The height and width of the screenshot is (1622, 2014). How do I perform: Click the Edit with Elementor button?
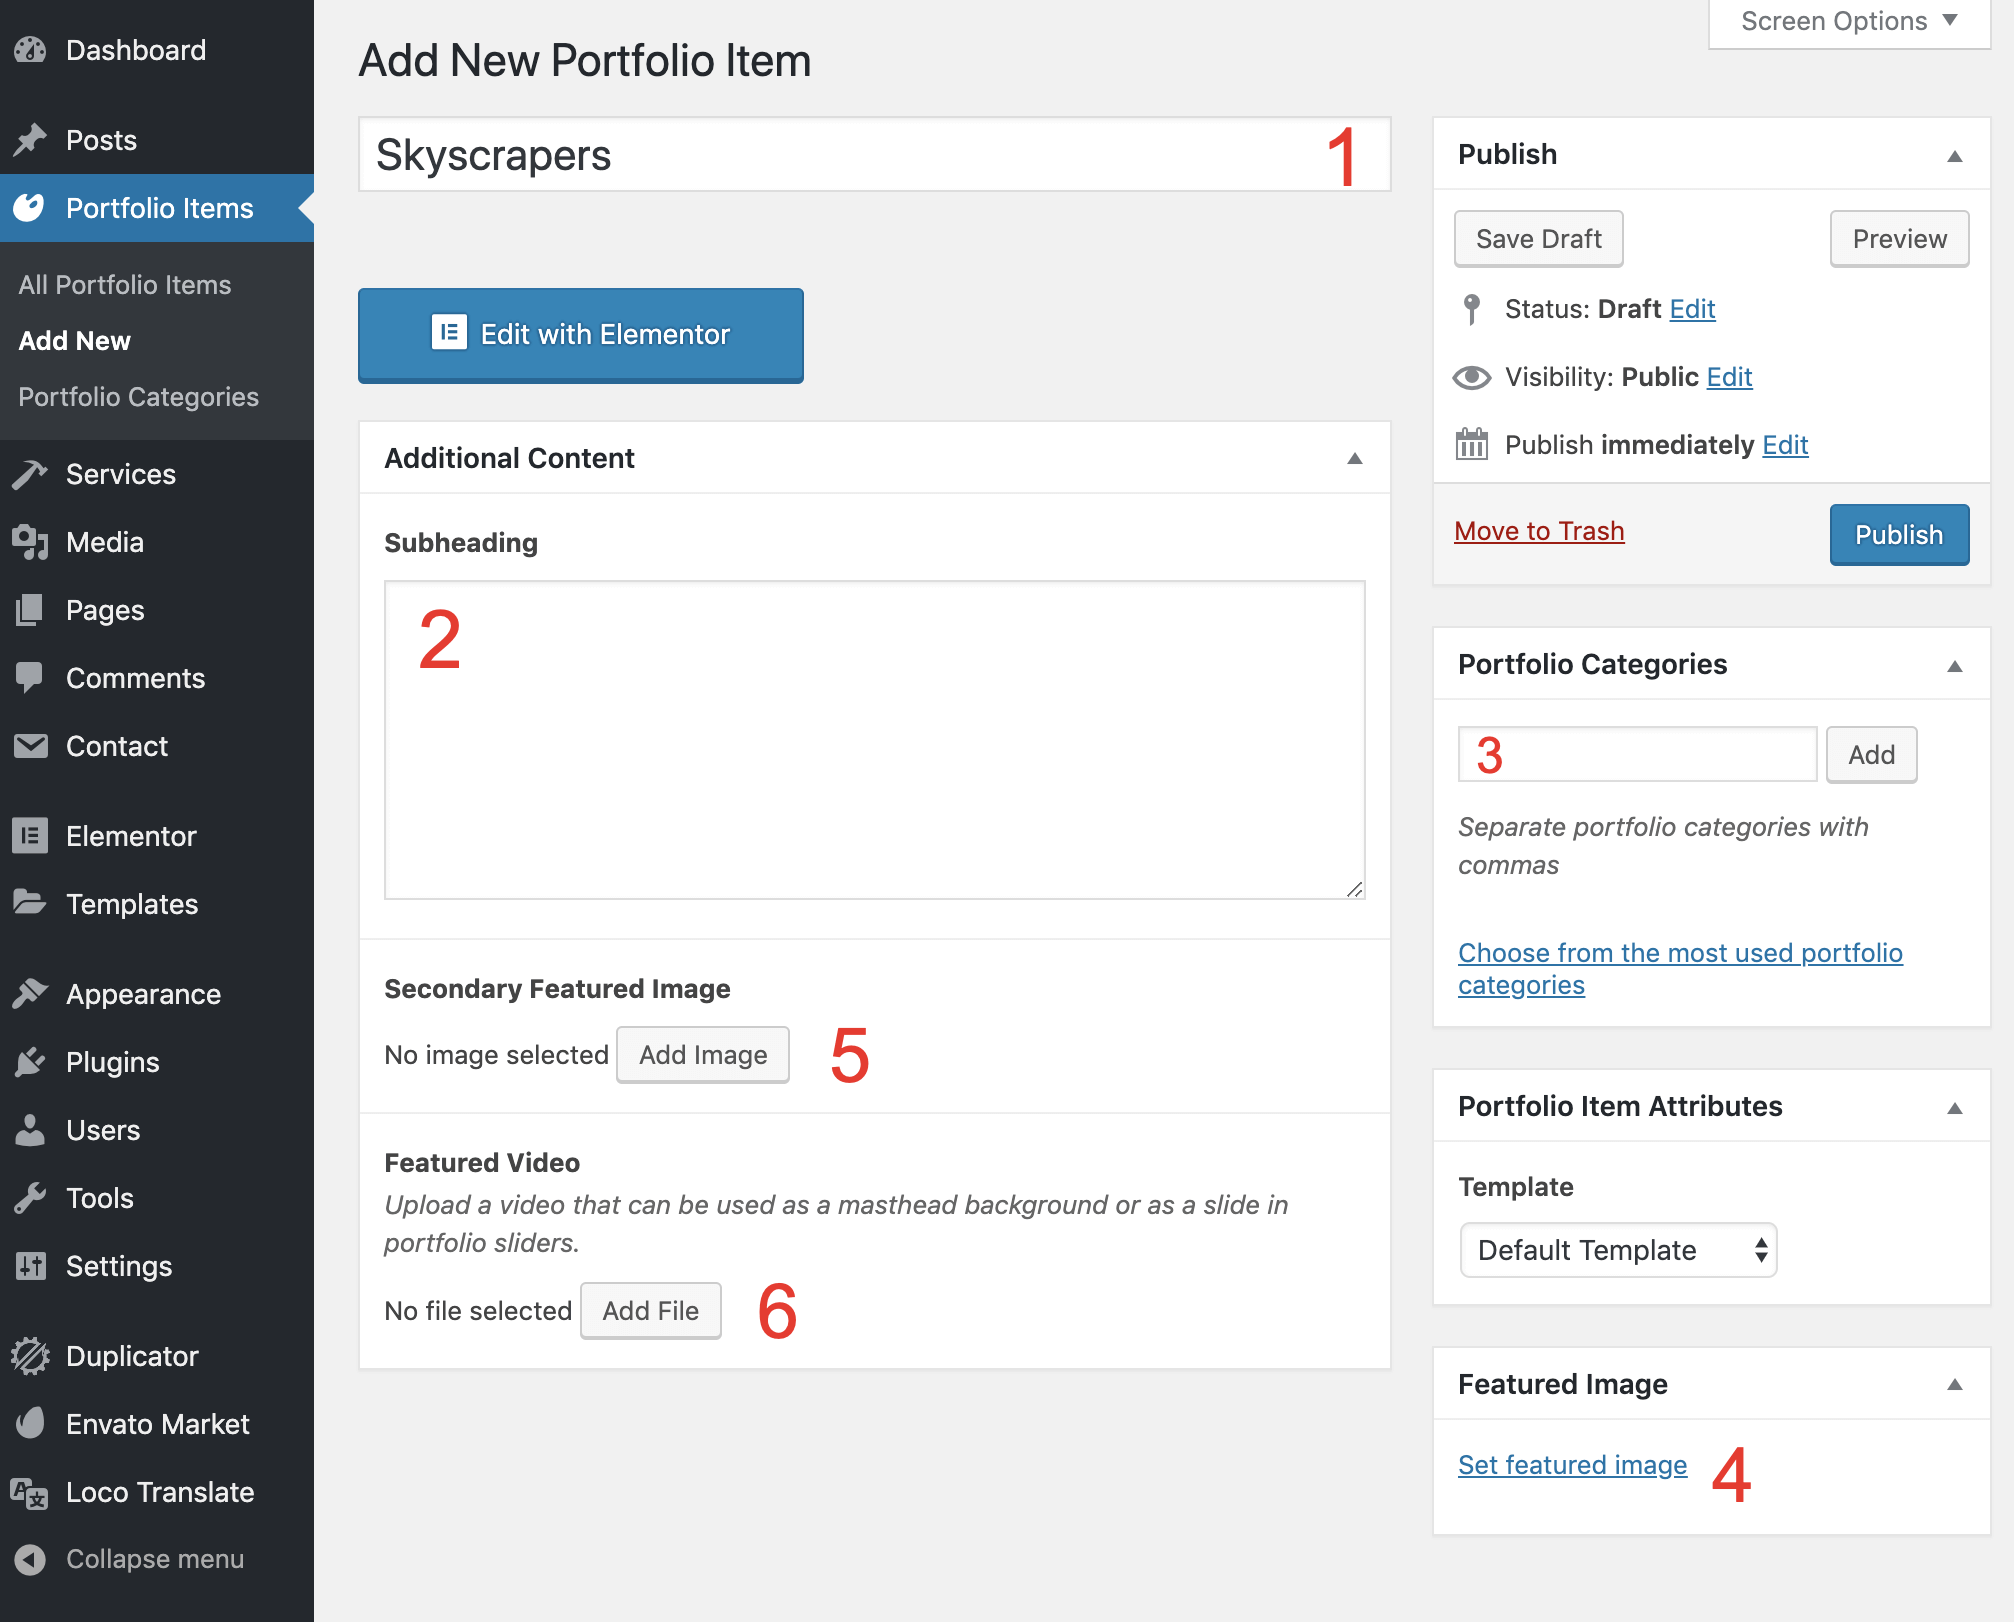pos(581,335)
